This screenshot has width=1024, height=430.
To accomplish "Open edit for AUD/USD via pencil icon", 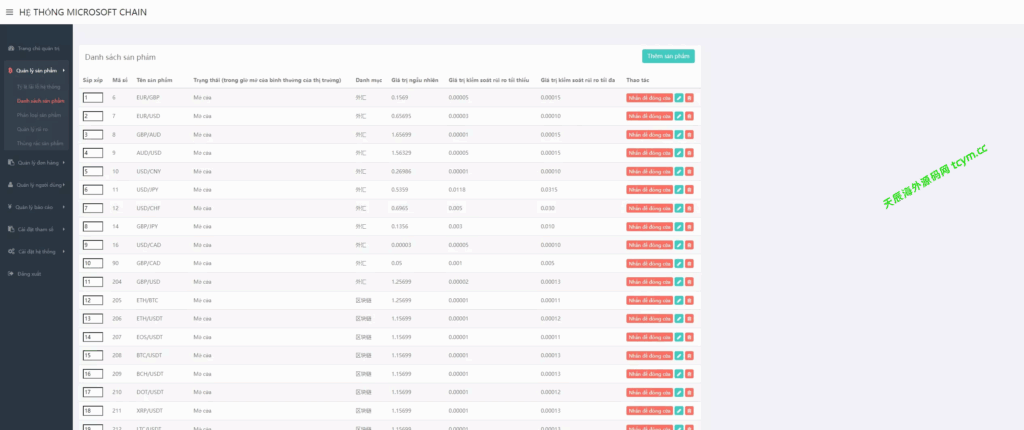I will pyautogui.click(x=679, y=153).
